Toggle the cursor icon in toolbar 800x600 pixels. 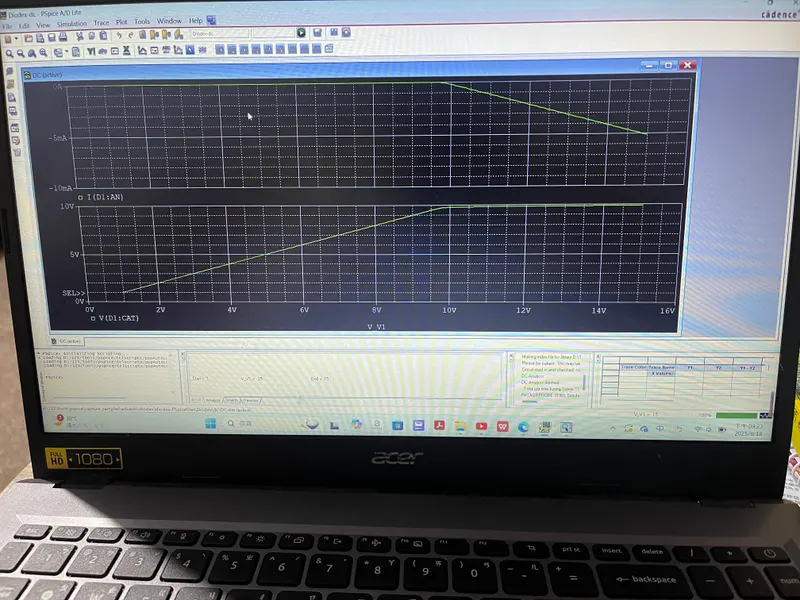(x=190, y=50)
